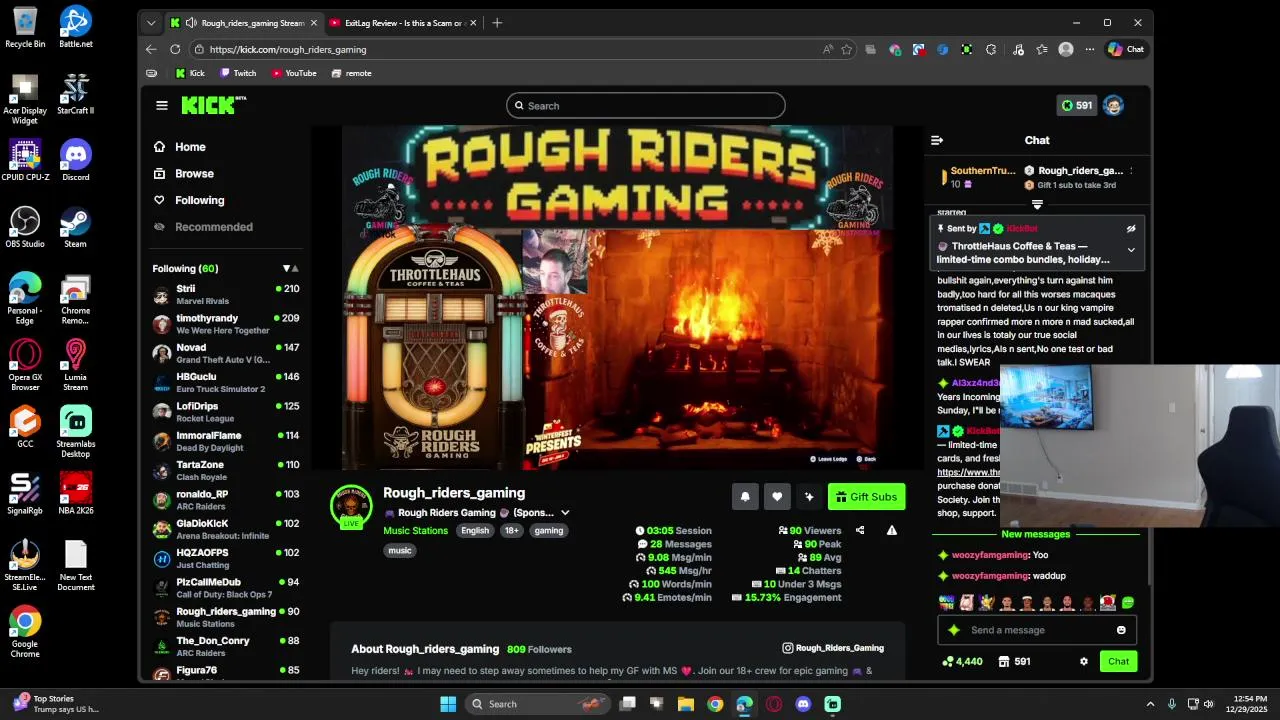1280x720 pixels.
Task: Collapse the chat panel with the arrow icon
Action: tap(937, 141)
